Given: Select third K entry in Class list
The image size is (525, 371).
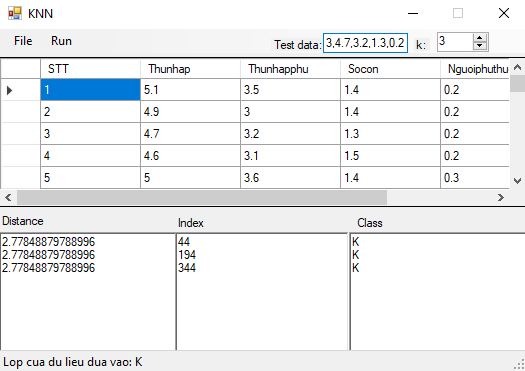Looking at the screenshot, I should (x=356, y=268).
